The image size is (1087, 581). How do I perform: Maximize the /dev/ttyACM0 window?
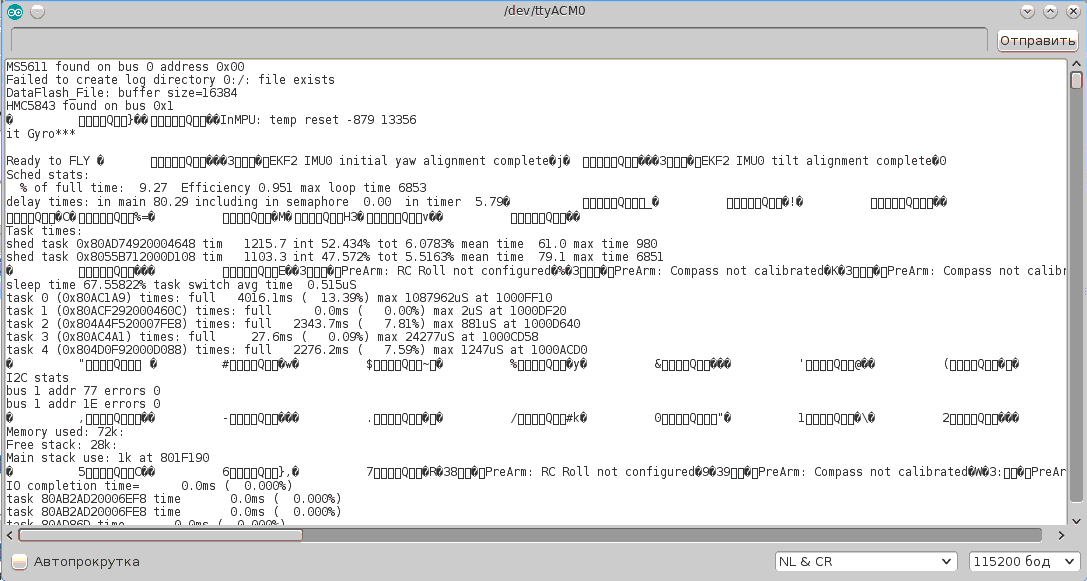tap(1049, 11)
